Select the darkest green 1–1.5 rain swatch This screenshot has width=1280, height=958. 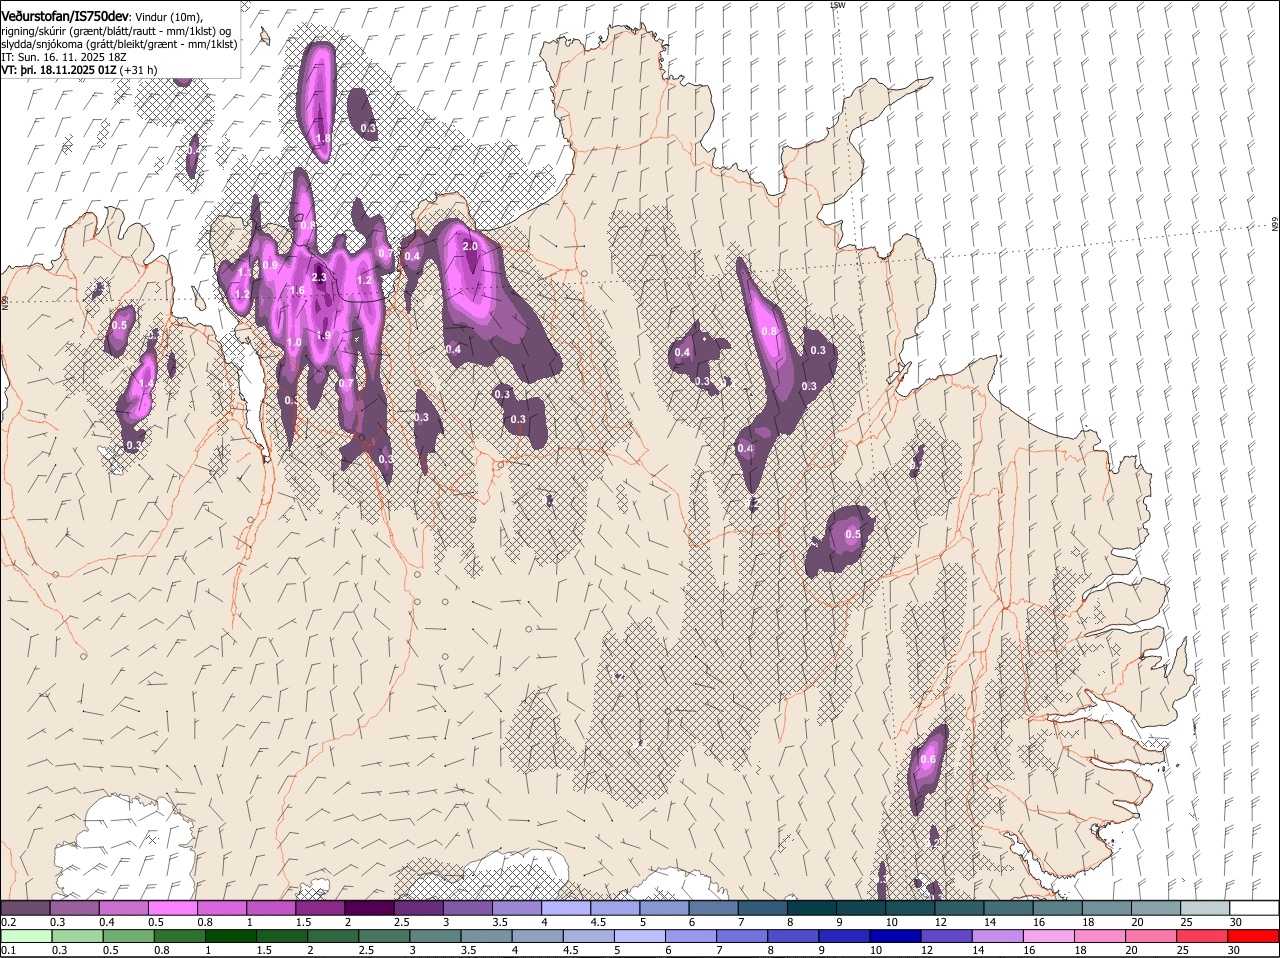click(x=232, y=937)
